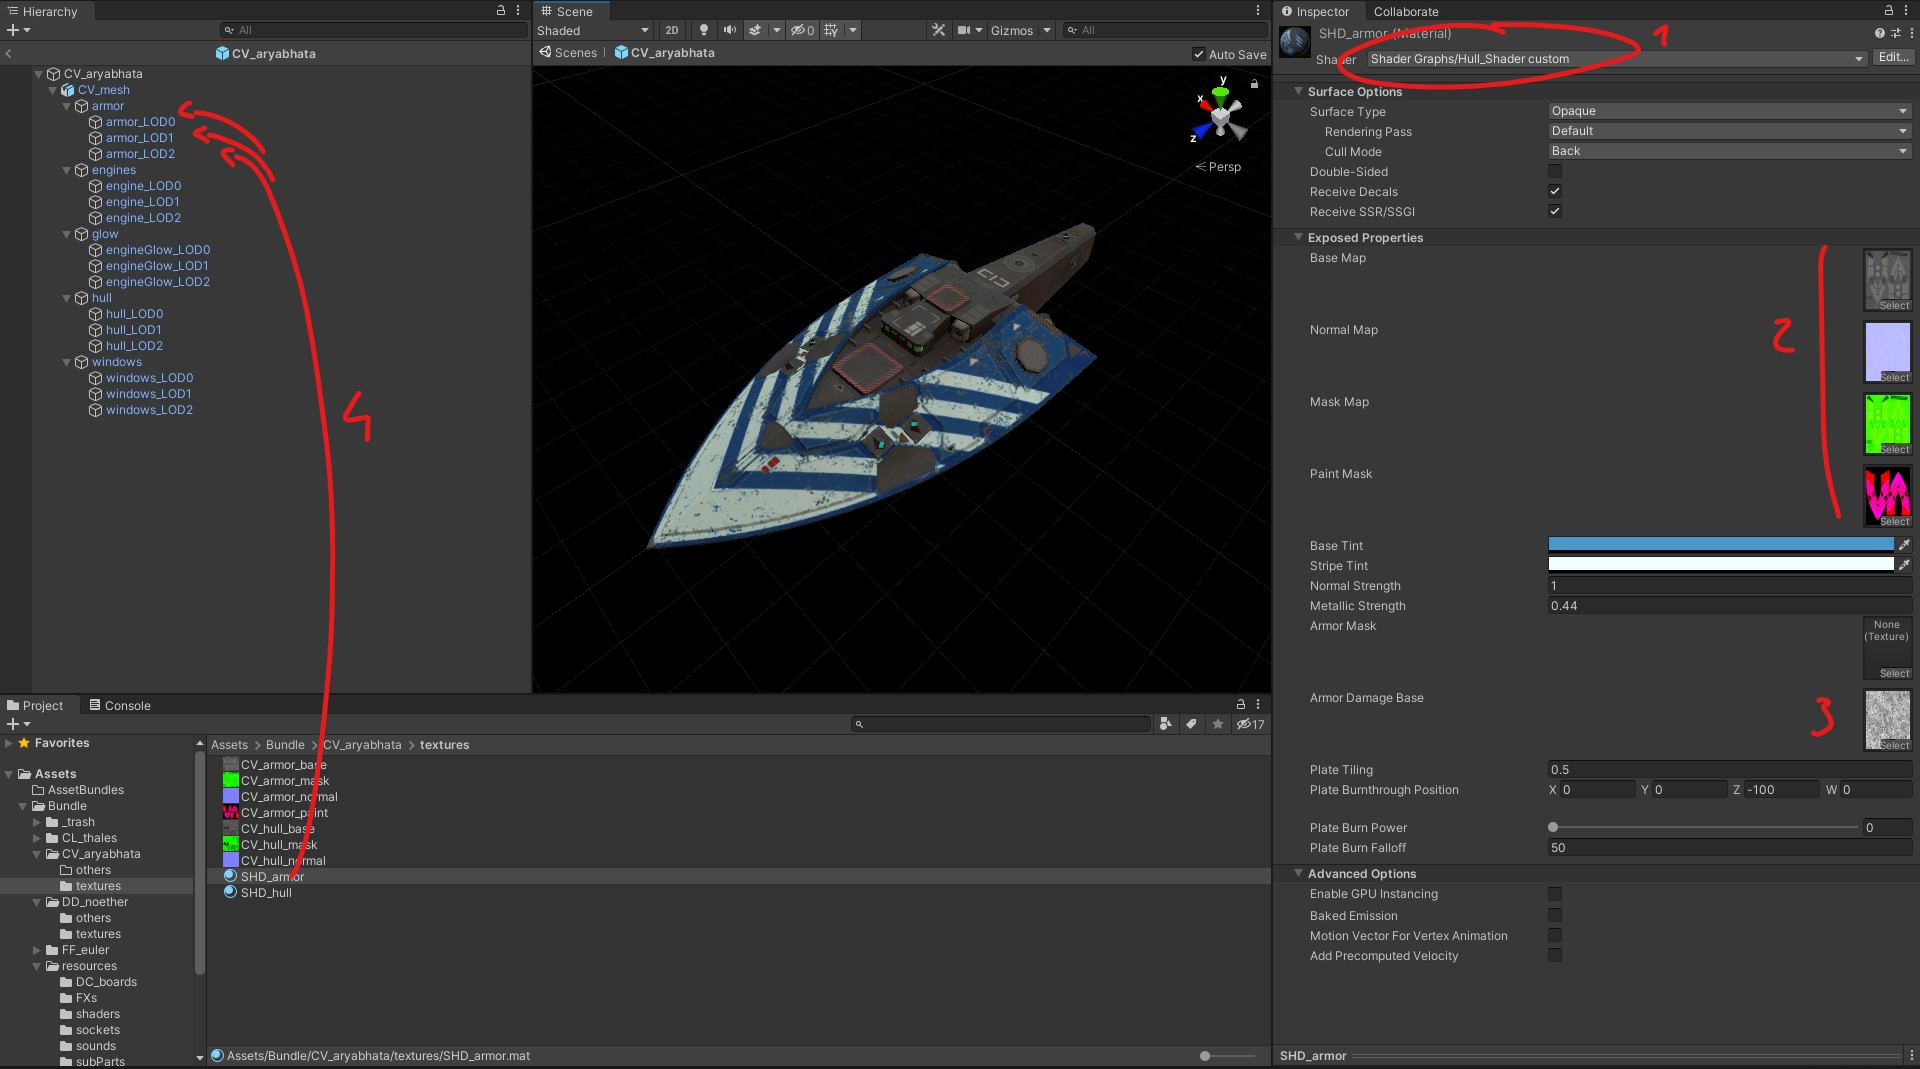Switch to Console tab

120,705
